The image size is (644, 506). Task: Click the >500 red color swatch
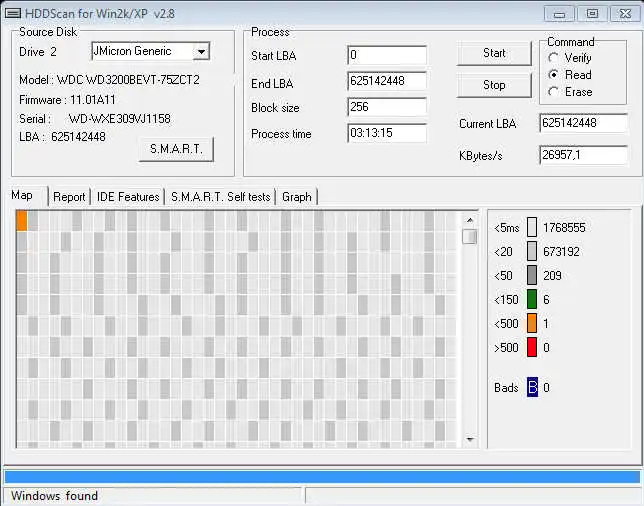click(x=532, y=347)
